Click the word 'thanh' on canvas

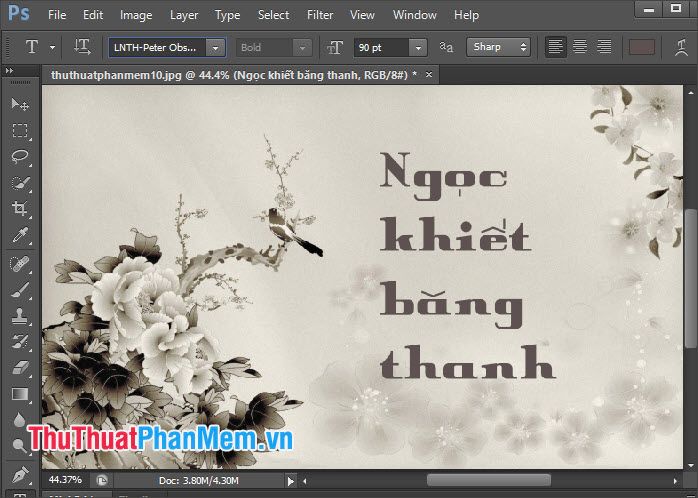[x=467, y=362]
